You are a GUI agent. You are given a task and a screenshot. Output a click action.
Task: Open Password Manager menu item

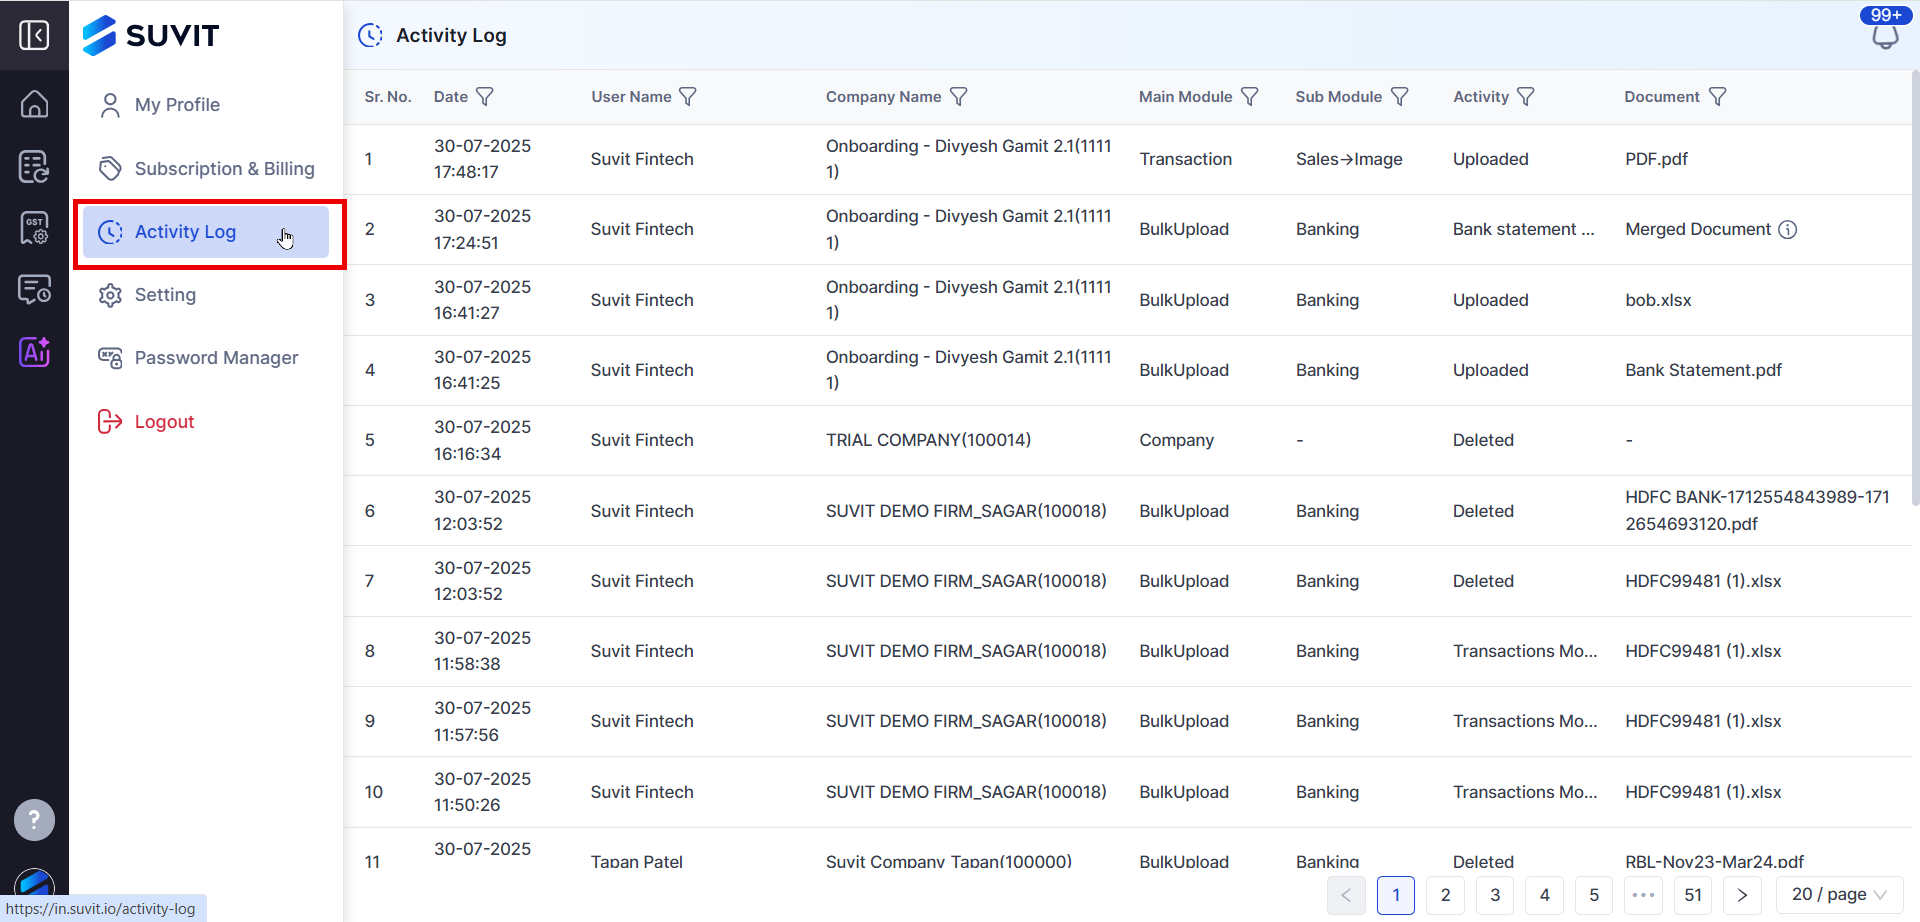(206, 358)
